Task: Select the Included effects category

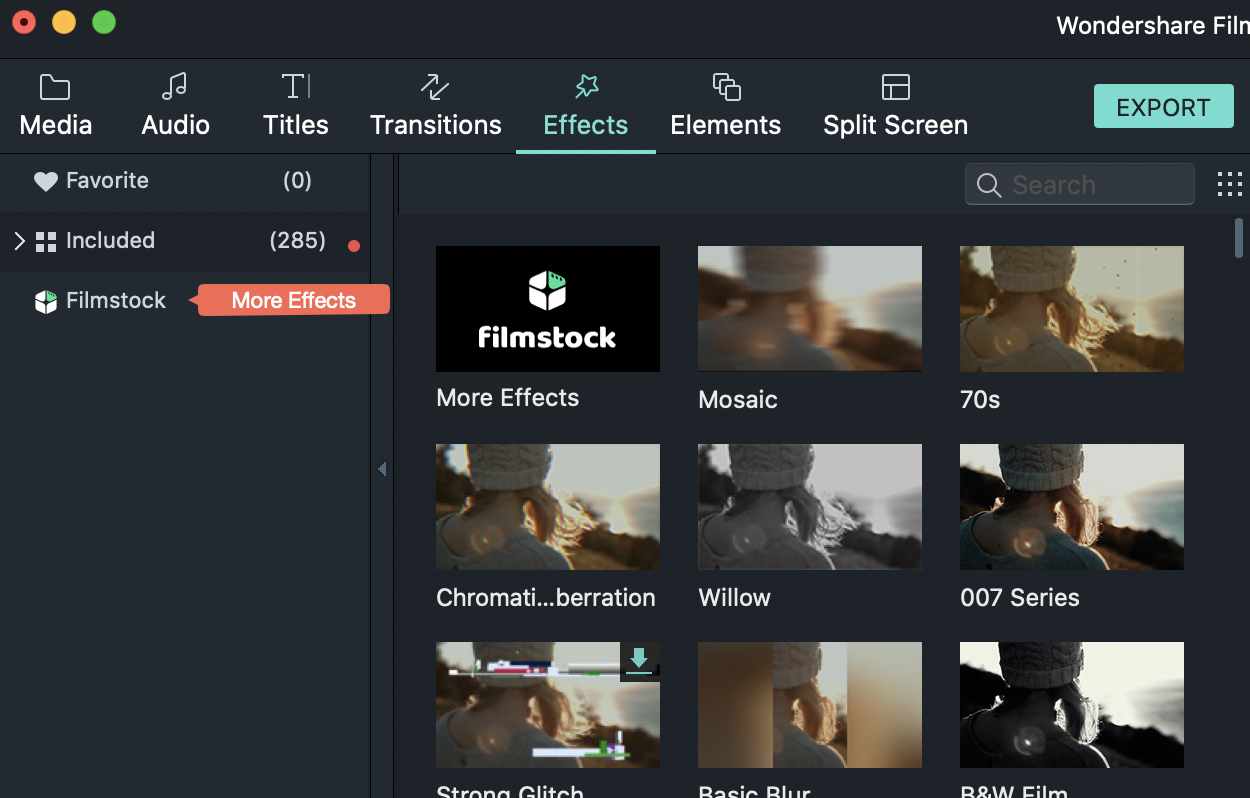Action: 184,241
